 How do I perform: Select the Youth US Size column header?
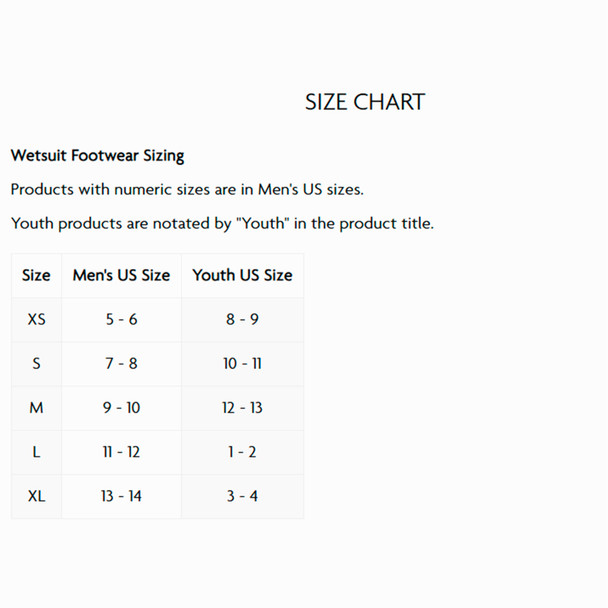(x=242, y=275)
